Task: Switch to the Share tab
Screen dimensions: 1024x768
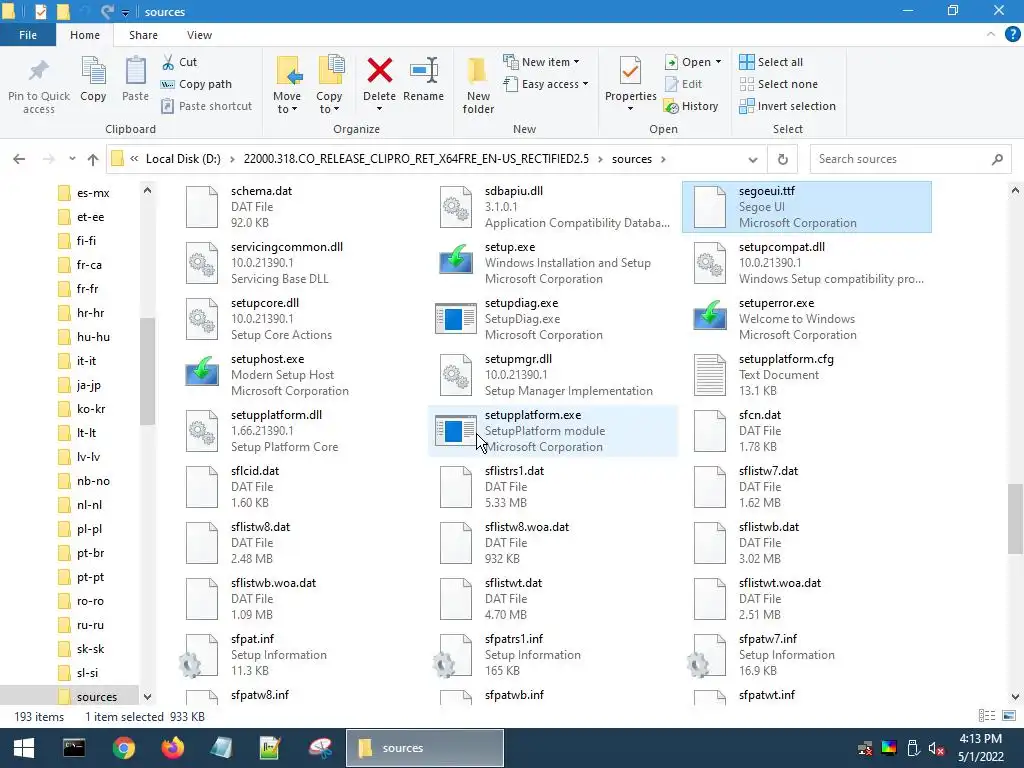Action: pyautogui.click(x=143, y=35)
